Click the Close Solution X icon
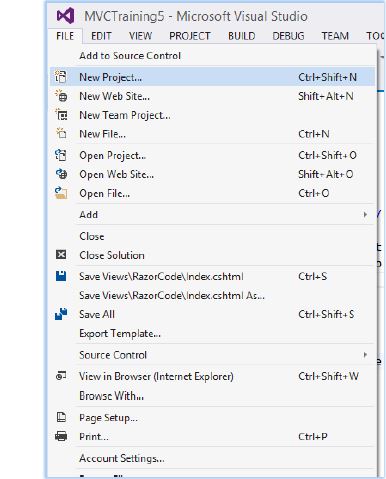This screenshot has width=386, height=479. point(61,255)
